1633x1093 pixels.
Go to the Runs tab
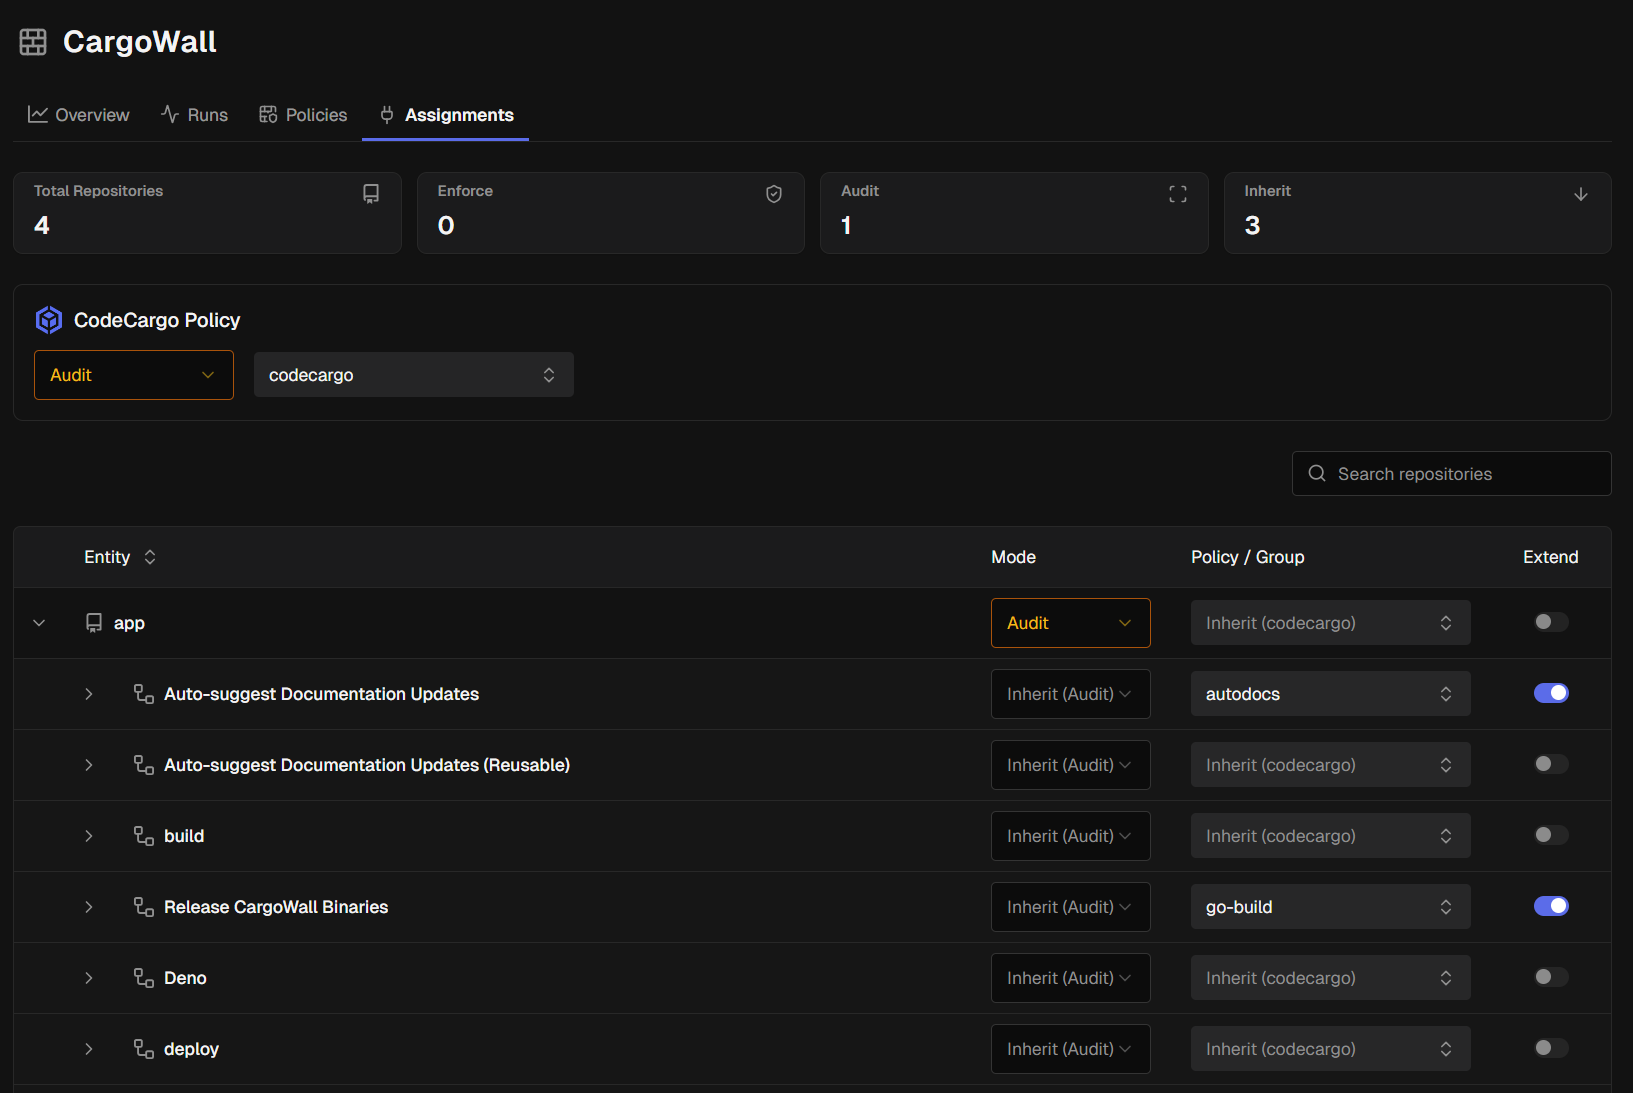[x=194, y=115]
